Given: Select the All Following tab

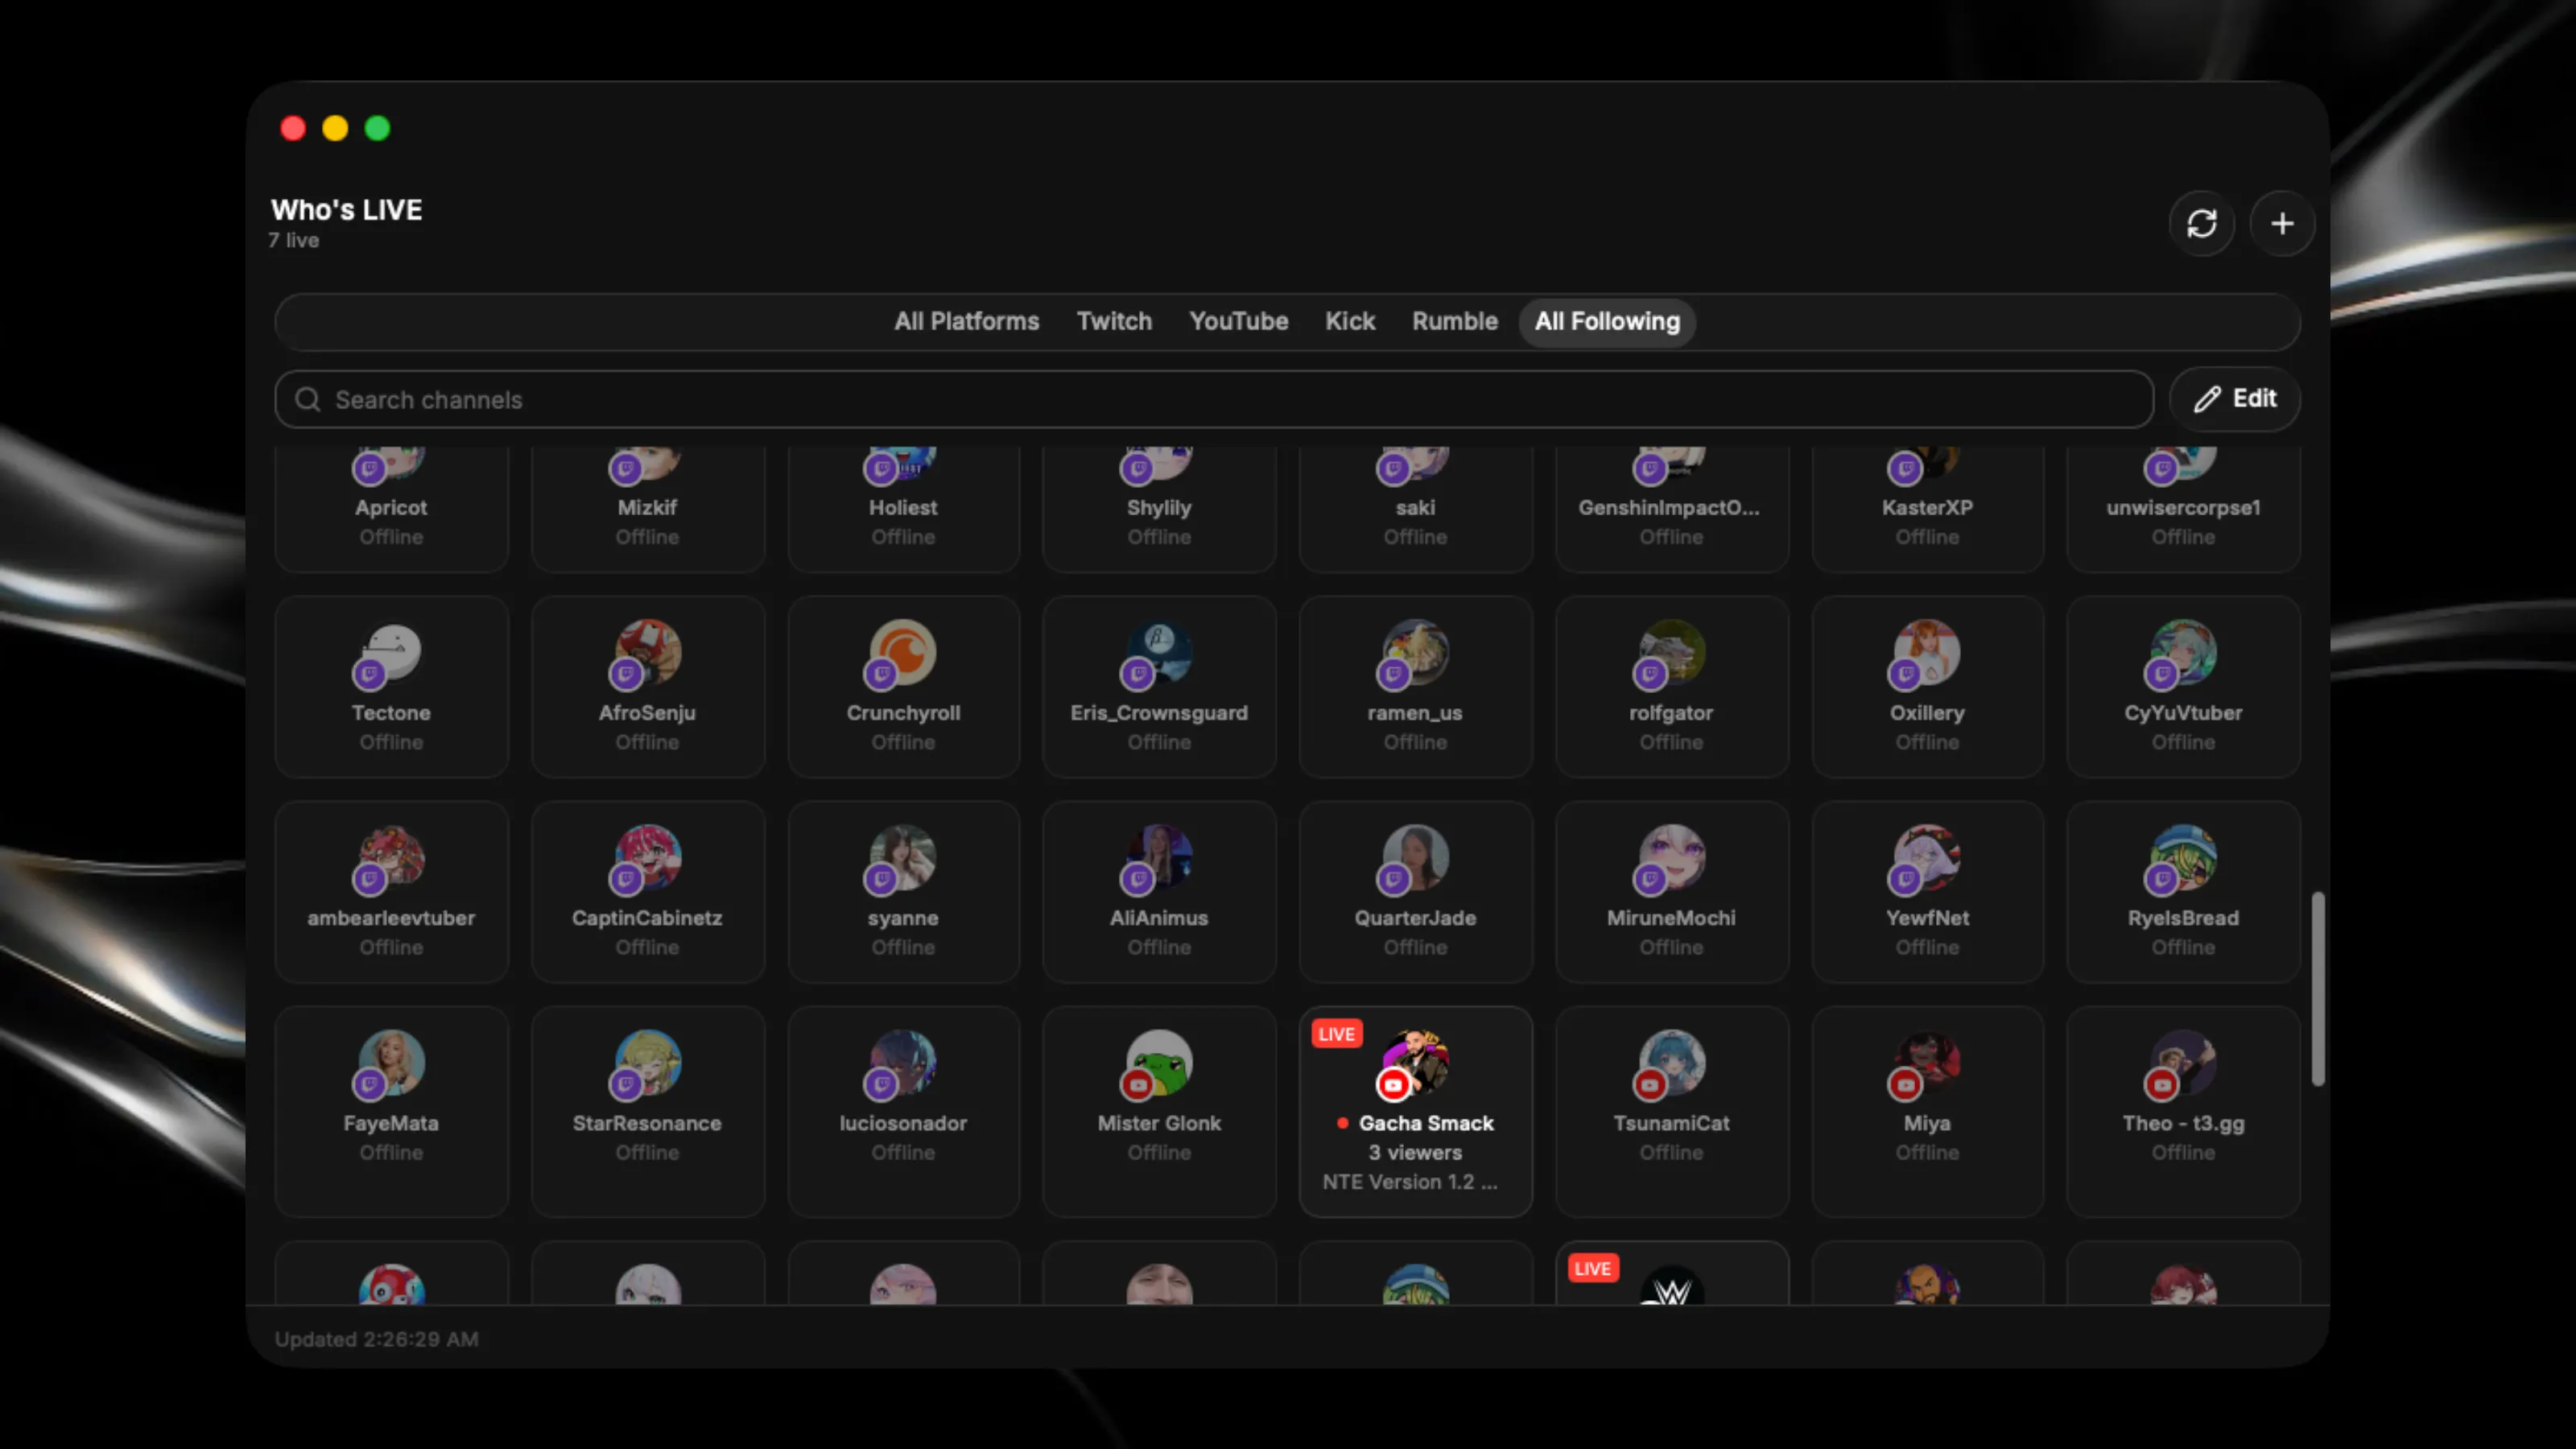Looking at the screenshot, I should click(x=1607, y=322).
